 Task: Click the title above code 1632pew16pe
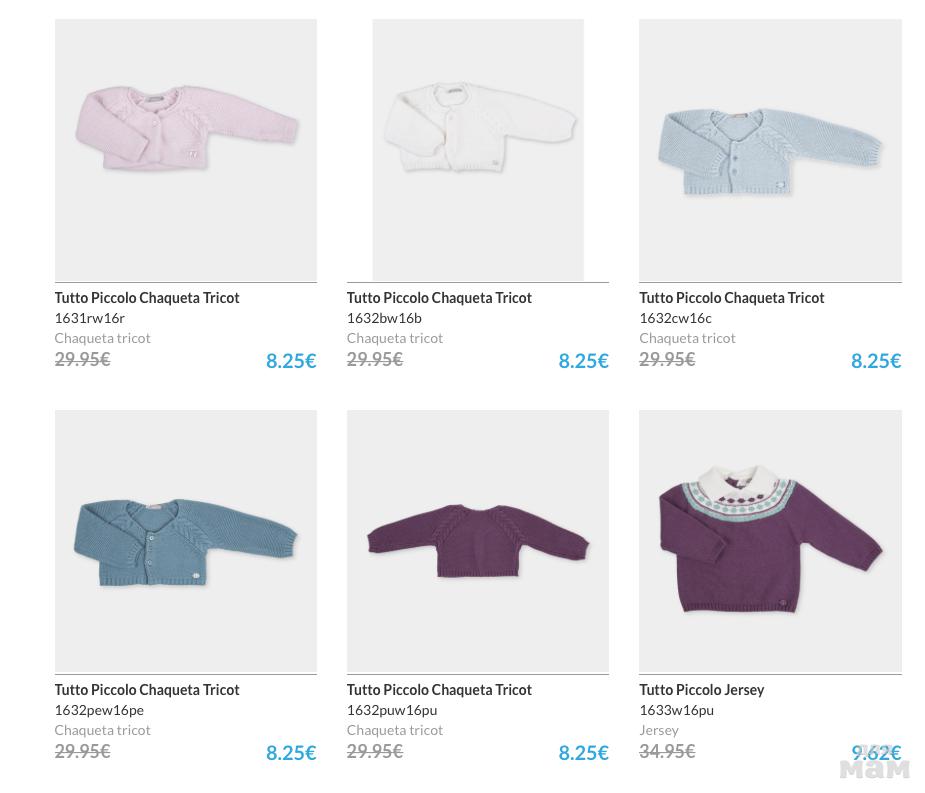pos(147,690)
